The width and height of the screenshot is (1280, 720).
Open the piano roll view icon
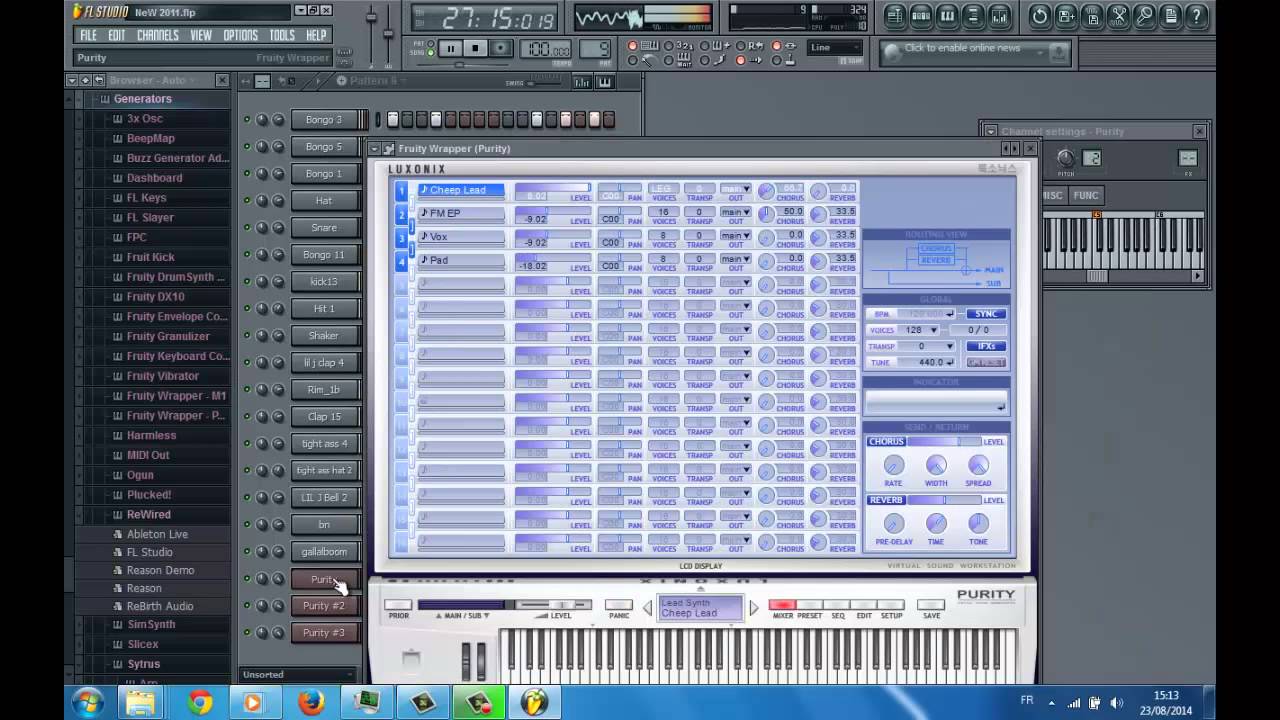click(x=947, y=16)
